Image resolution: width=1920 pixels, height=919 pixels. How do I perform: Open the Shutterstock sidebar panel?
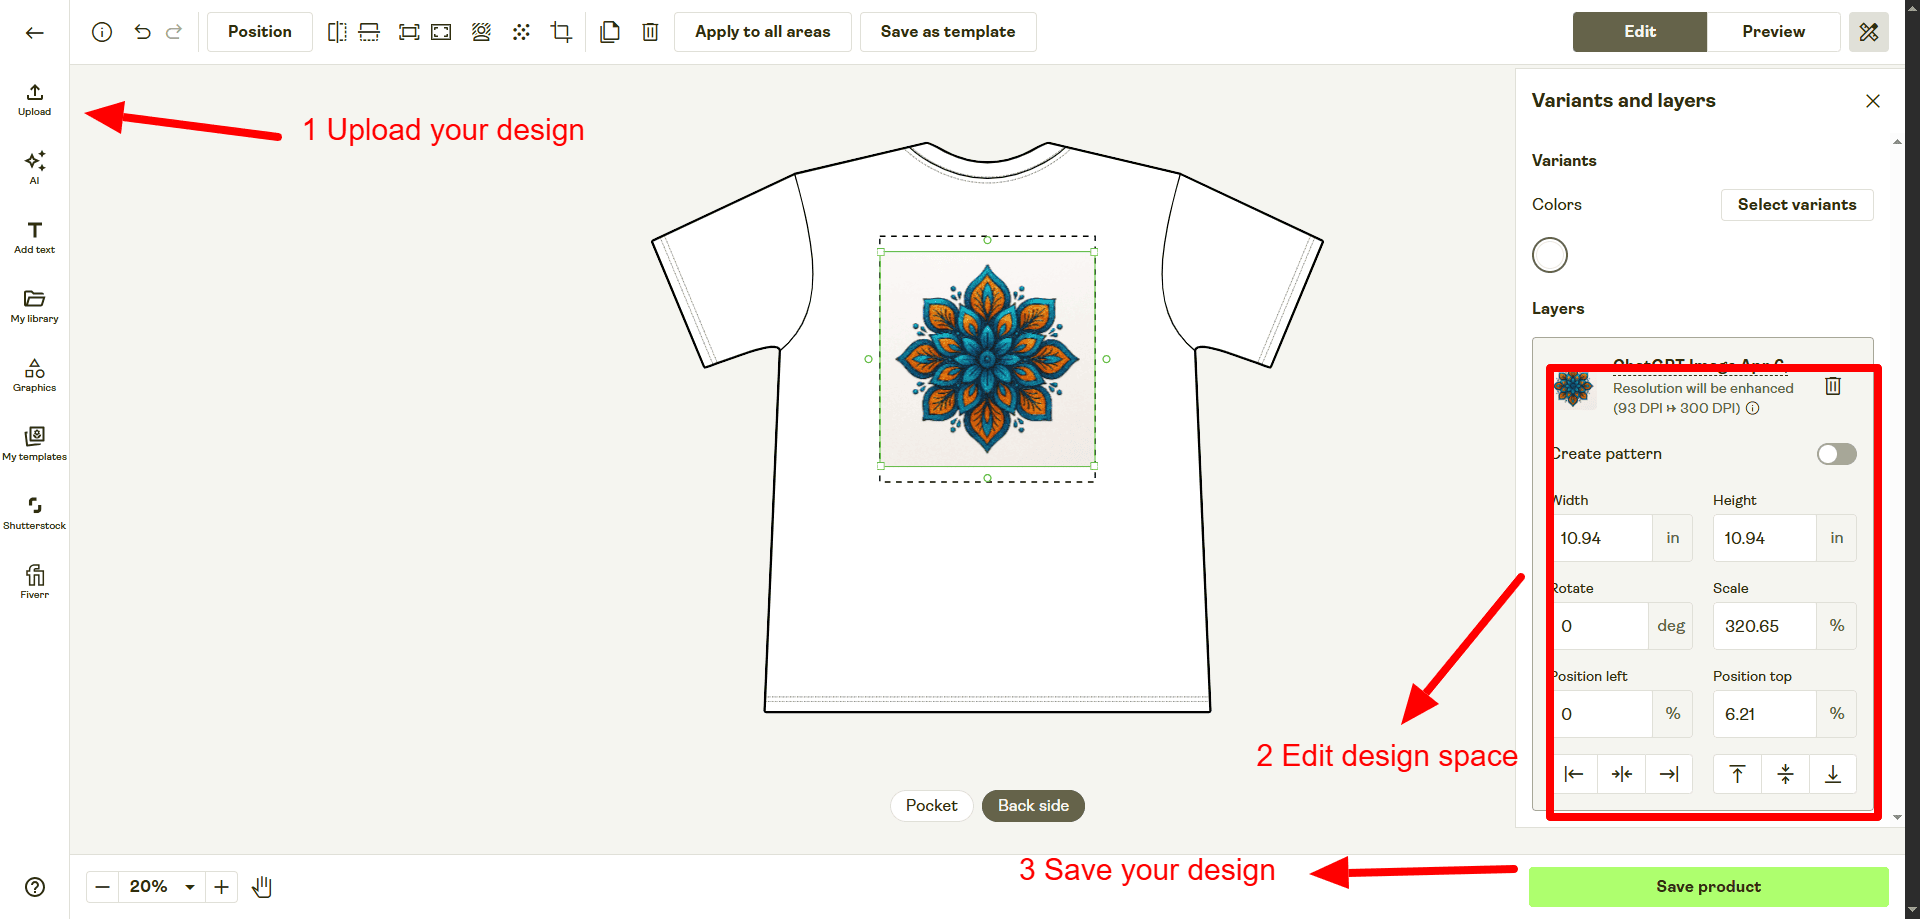click(34, 512)
